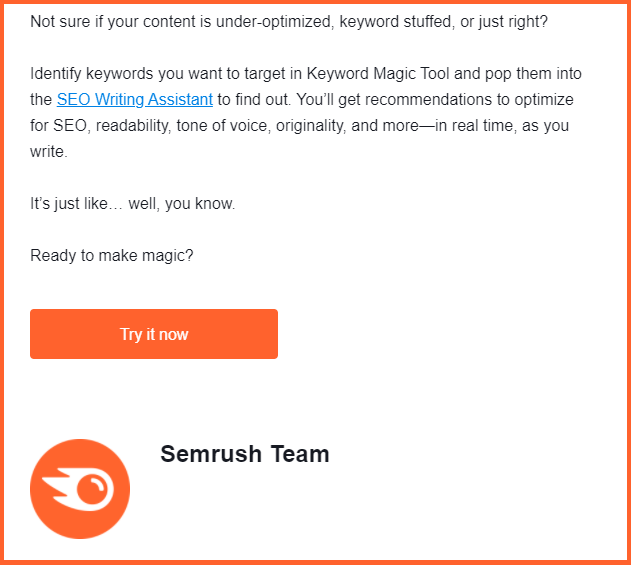The image size is (631, 566).
Task: Click the 'Ready to make magic?' line
Action: [x=112, y=256]
